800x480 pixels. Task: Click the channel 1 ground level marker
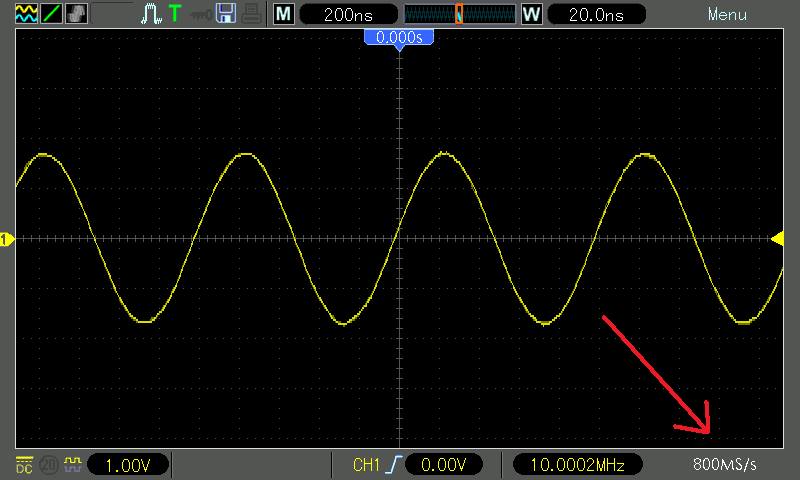point(7,239)
